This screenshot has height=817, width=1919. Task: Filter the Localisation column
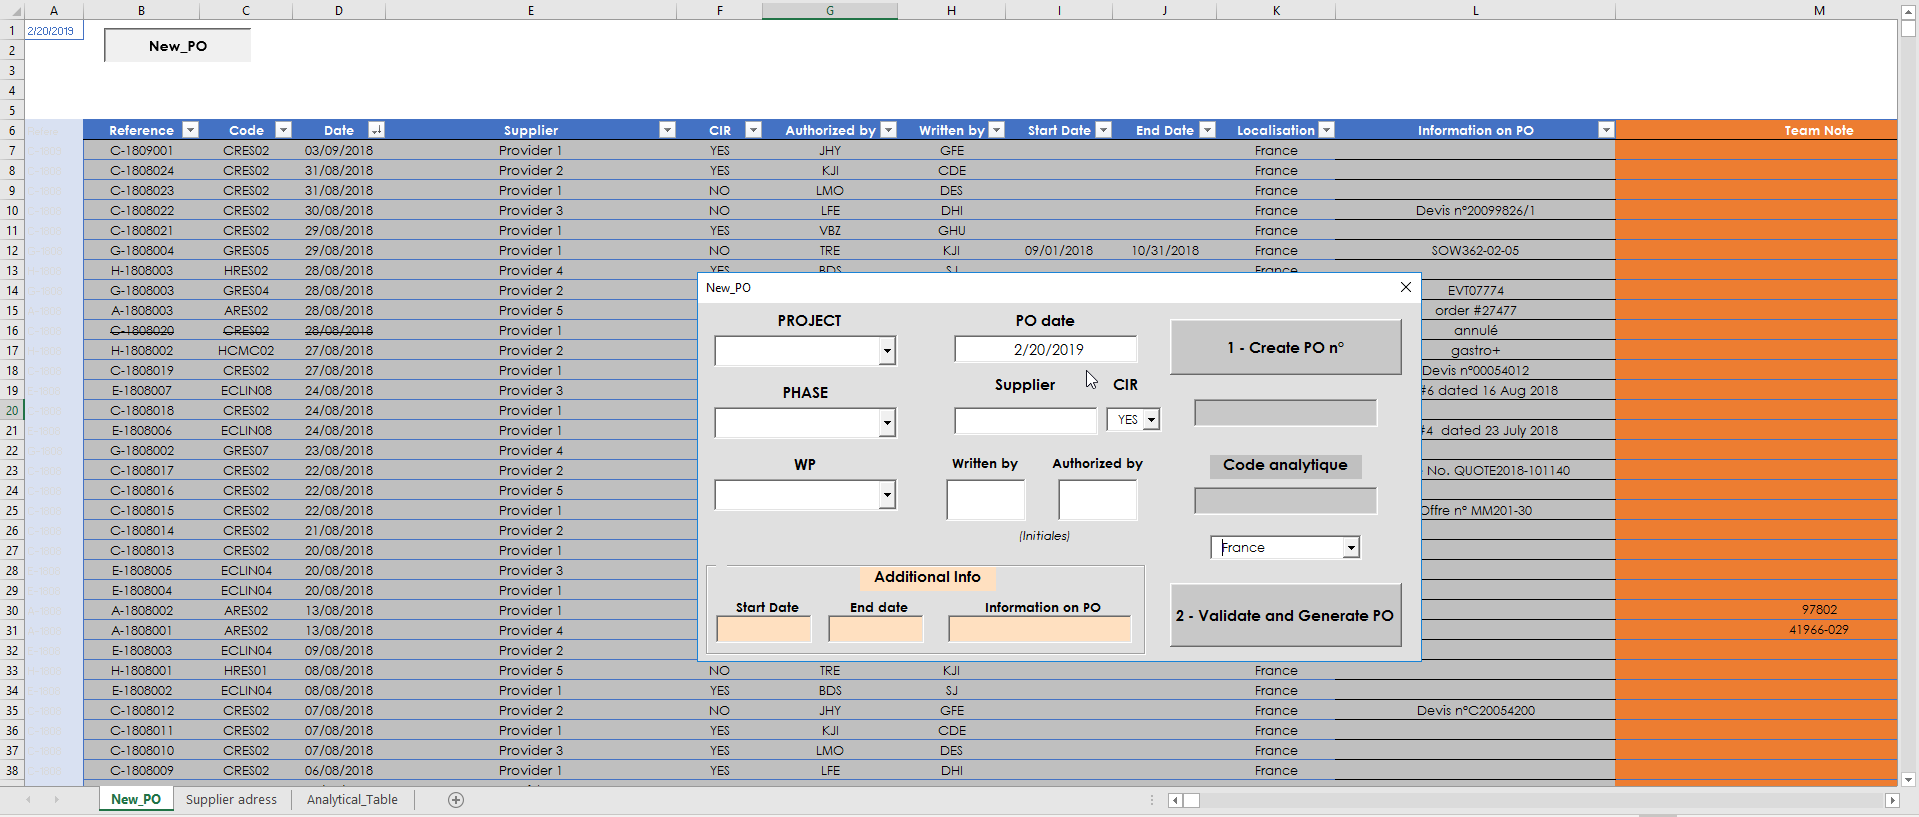[1326, 130]
